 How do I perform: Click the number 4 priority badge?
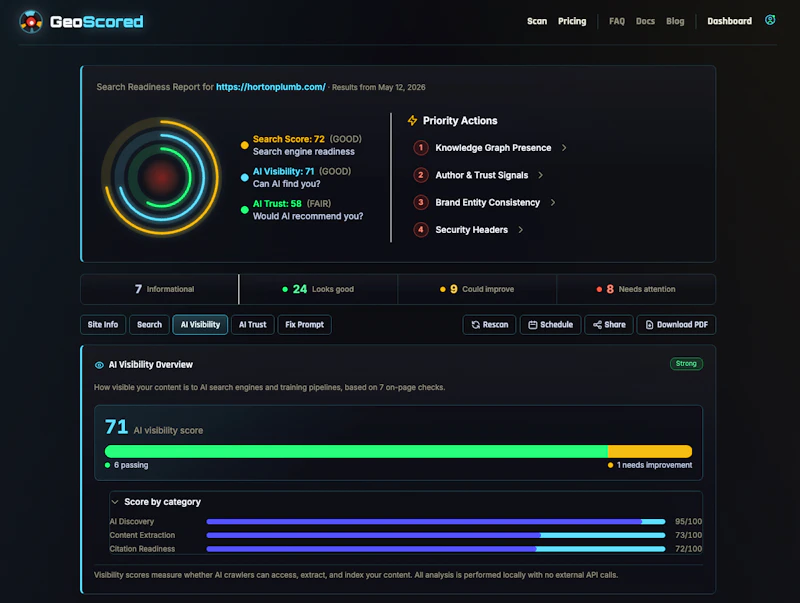click(x=420, y=230)
